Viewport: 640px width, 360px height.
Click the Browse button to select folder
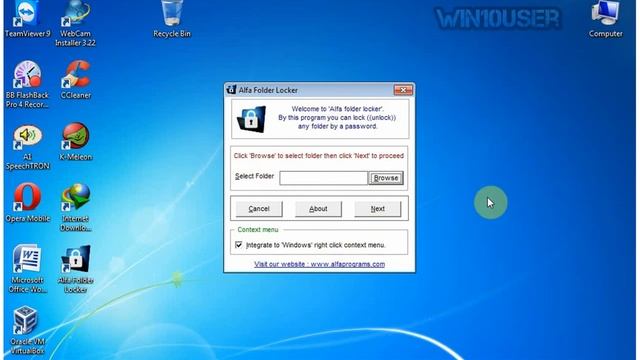(x=386, y=178)
